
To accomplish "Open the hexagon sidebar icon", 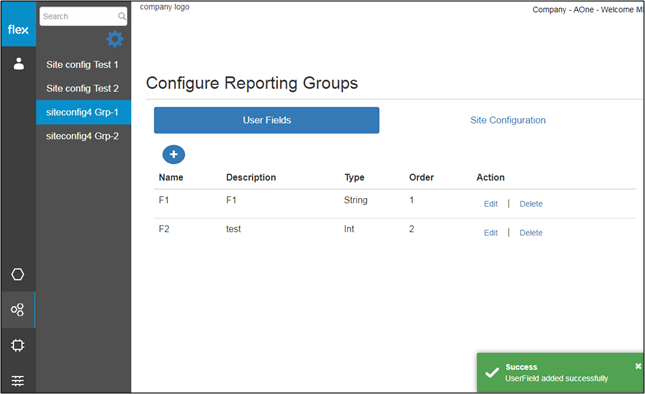I will (18, 274).
